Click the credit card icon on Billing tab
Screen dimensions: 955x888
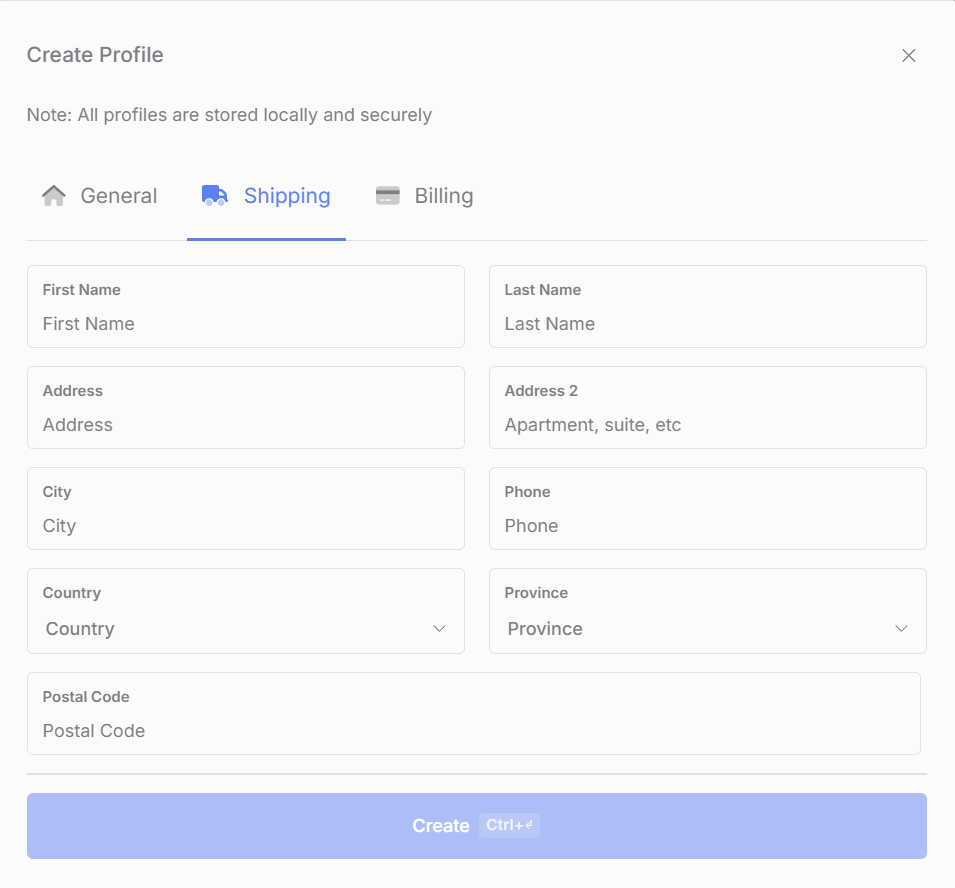(x=388, y=196)
